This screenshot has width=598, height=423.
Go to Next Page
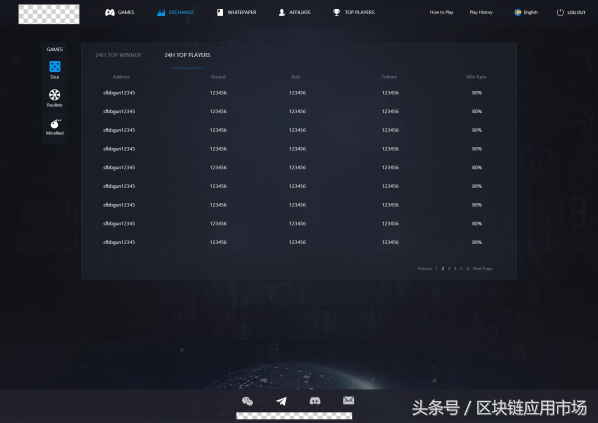482,269
